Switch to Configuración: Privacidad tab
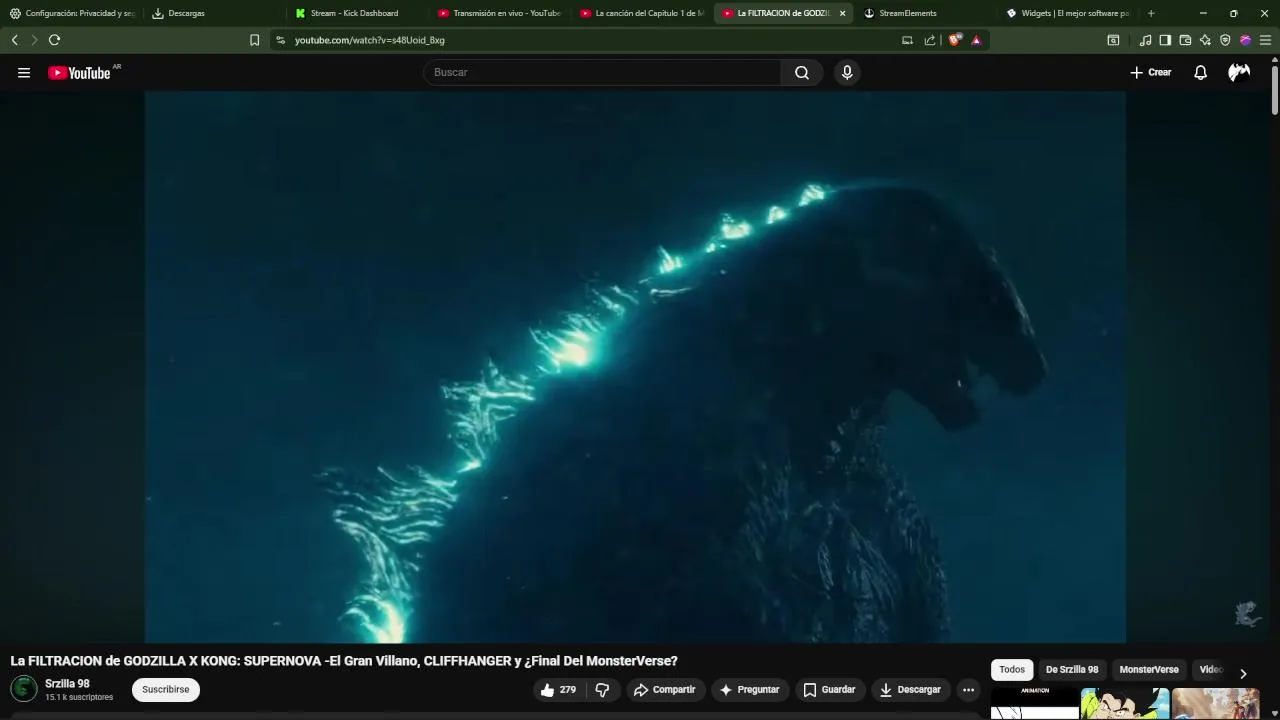 (72, 13)
